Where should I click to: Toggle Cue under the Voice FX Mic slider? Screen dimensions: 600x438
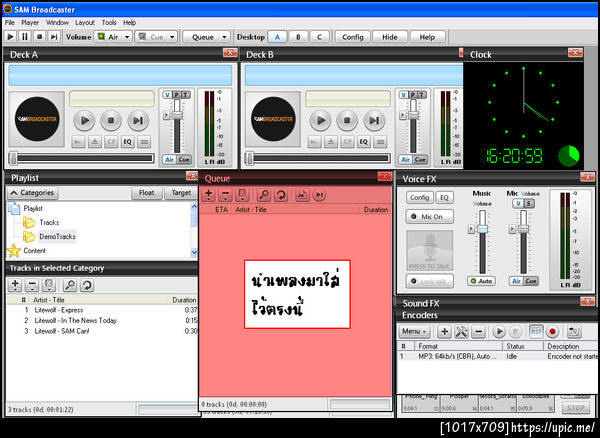coord(531,281)
